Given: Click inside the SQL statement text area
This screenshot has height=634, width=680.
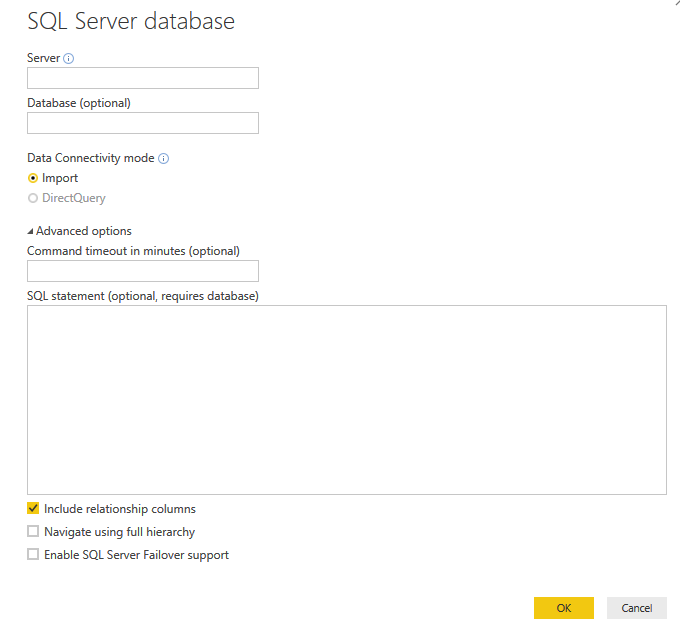Looking at the screenshot, I should 347,400.
